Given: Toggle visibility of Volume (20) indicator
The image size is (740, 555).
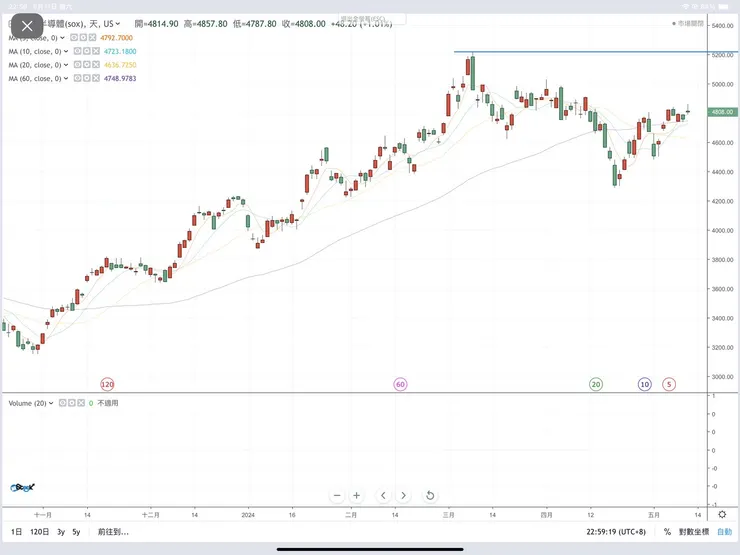Looking at the screenshot, I should (x=62, y=403).
